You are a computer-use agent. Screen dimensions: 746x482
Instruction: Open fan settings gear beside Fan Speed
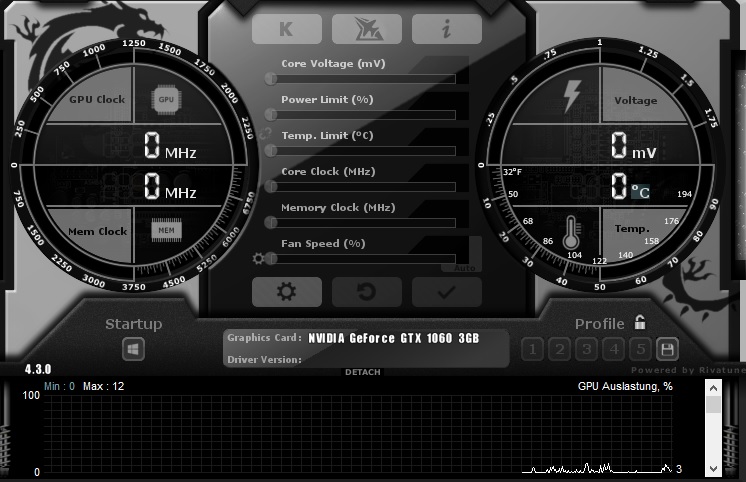258,259
